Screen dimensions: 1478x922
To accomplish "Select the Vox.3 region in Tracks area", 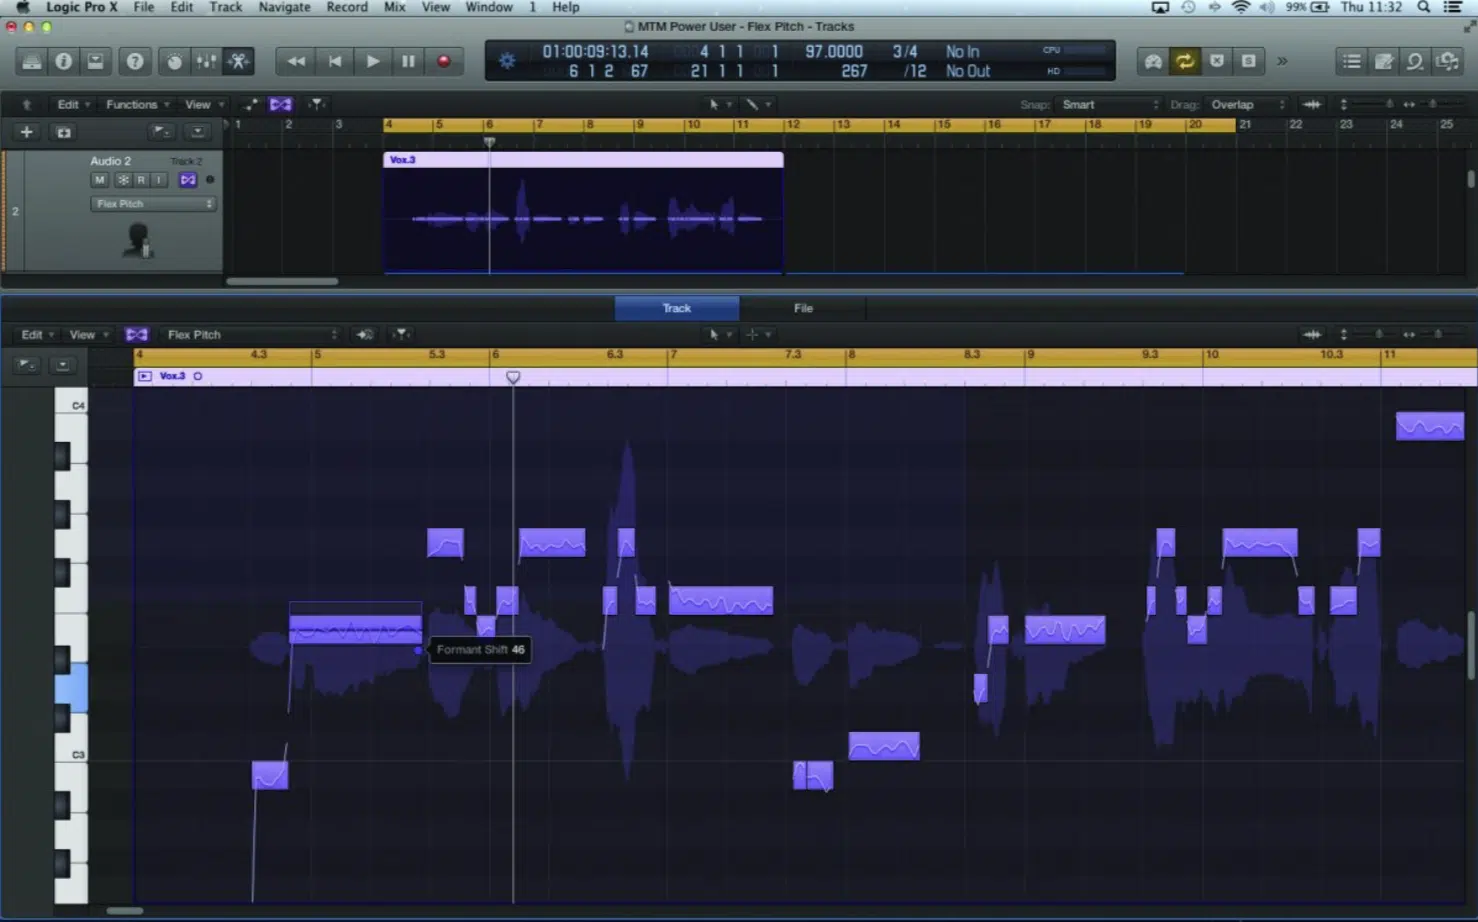I will (583, 212).
